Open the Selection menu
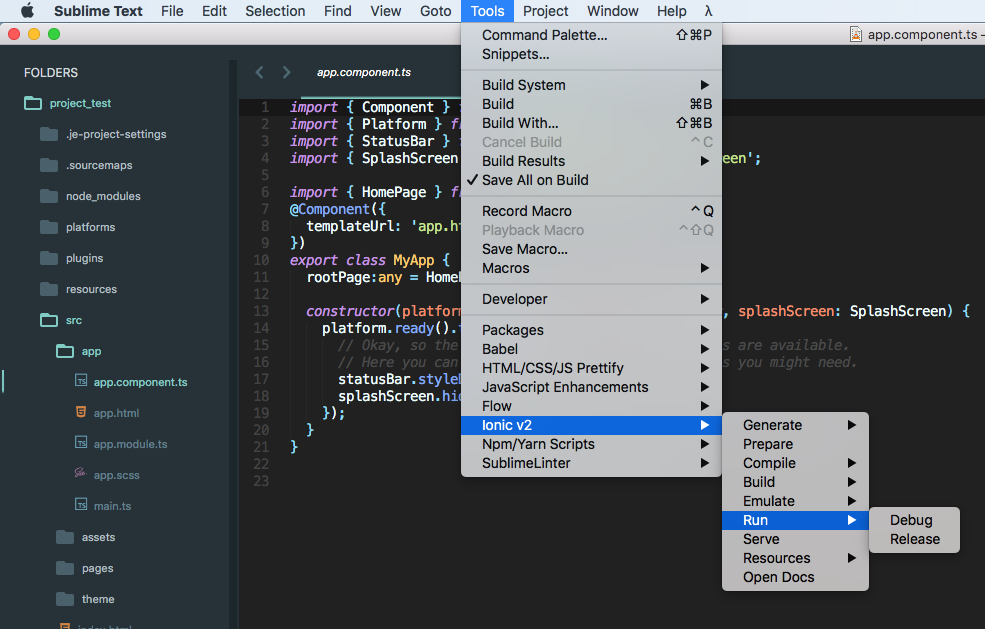Screen dimensions: 985x629 click(x=275, y=11)
